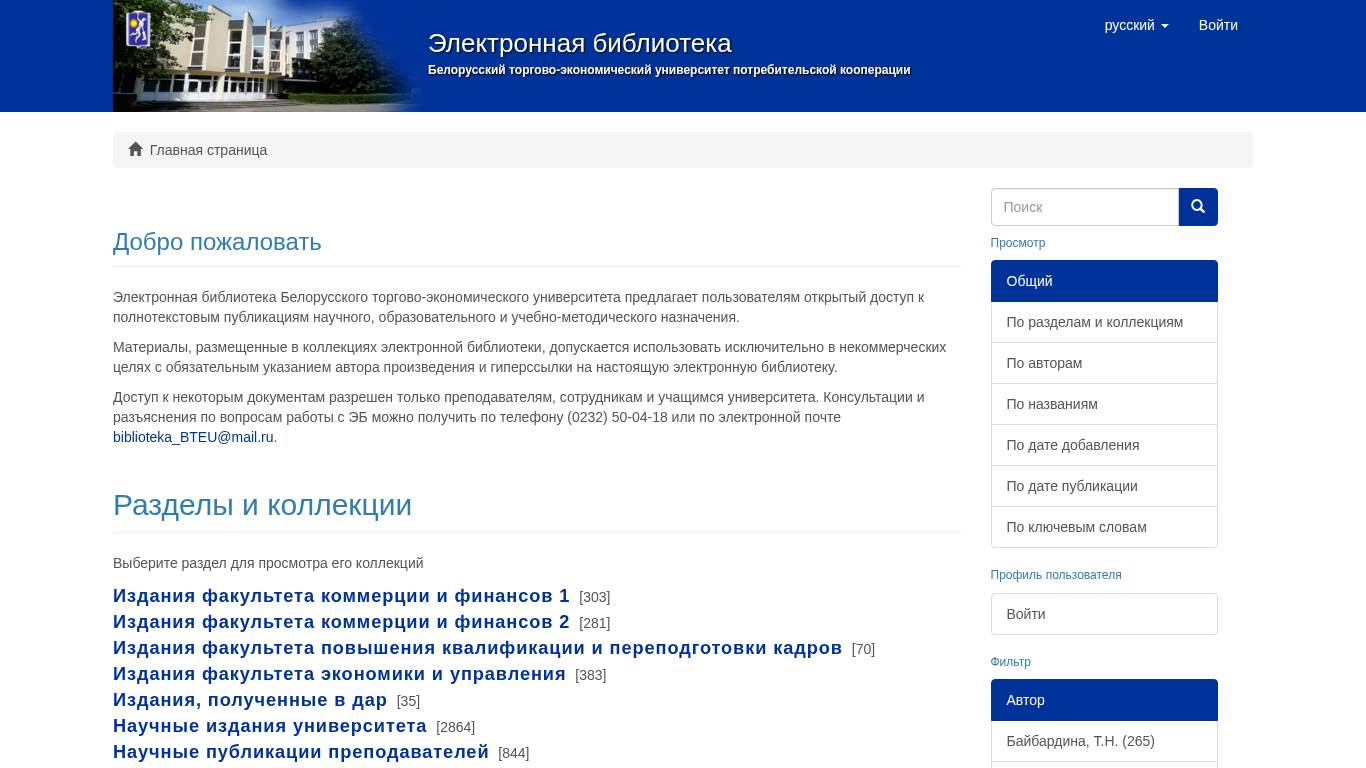Open the русский language dropdown
The image size is (1366, 768).
[x=1135, y=25]
